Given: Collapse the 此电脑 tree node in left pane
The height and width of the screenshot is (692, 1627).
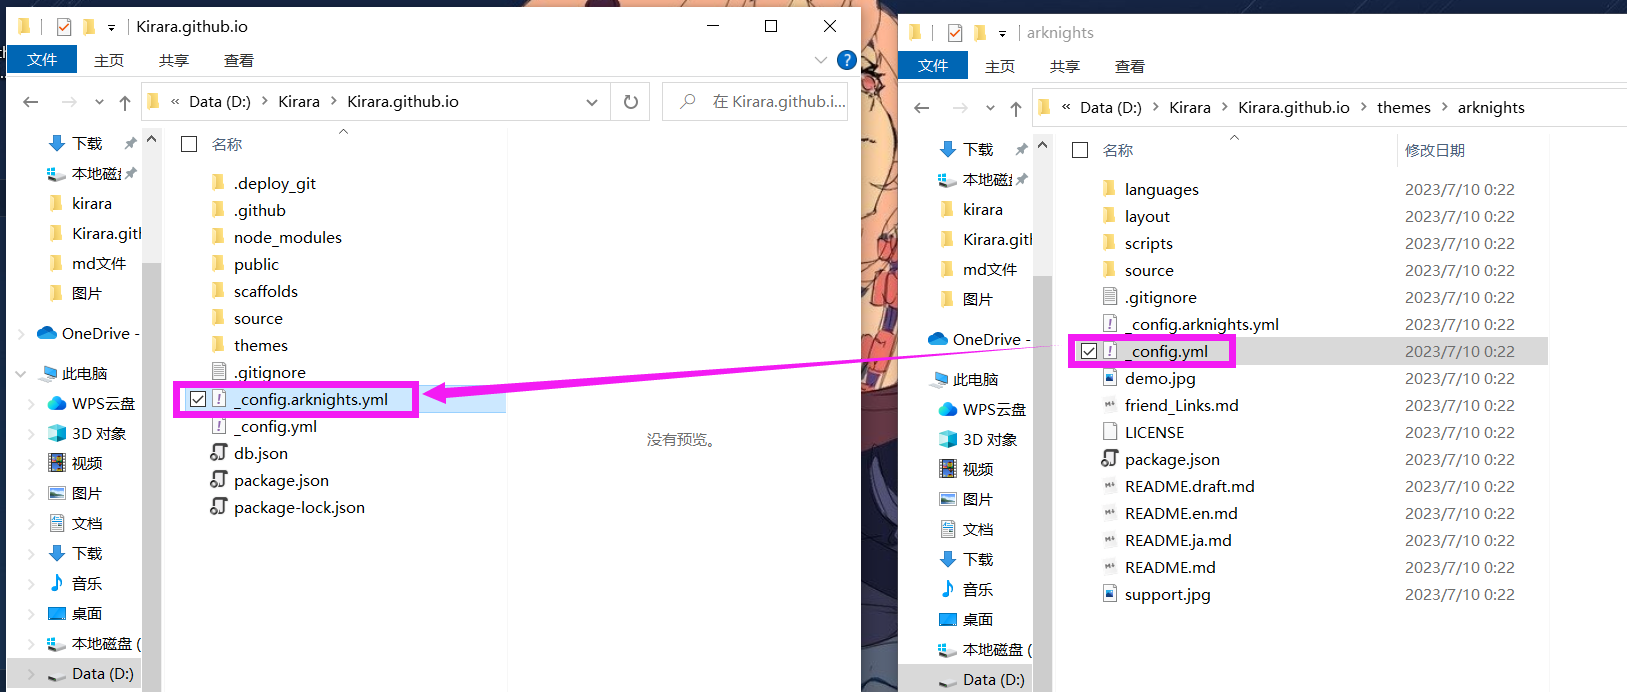Looking at the screenshot, I should tap(21, 373).
